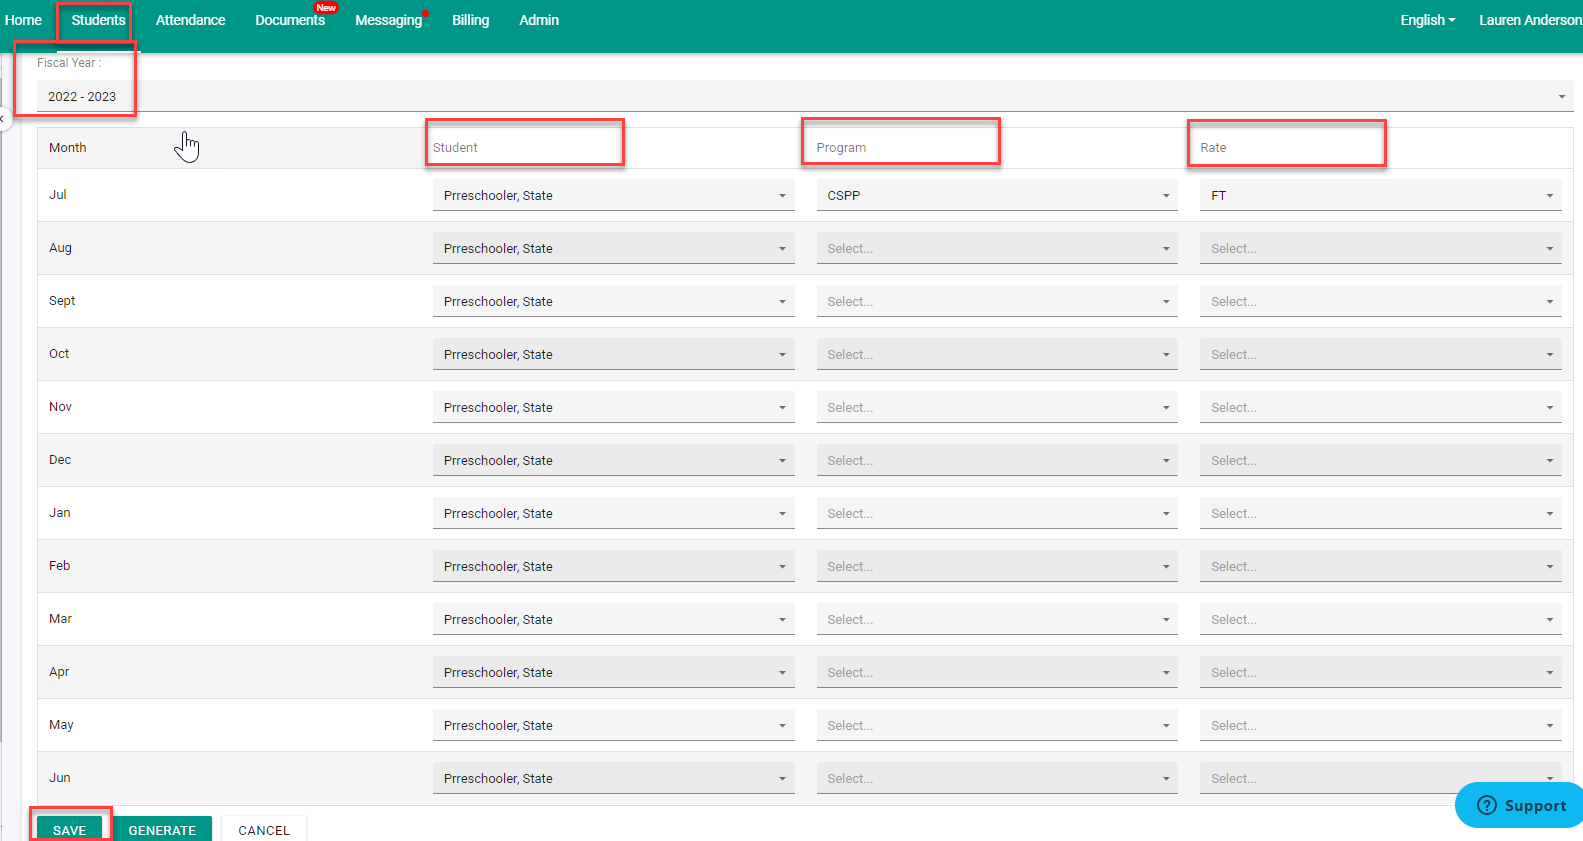
Task: Click the Support help icon button
Action: pos(1520,805)
